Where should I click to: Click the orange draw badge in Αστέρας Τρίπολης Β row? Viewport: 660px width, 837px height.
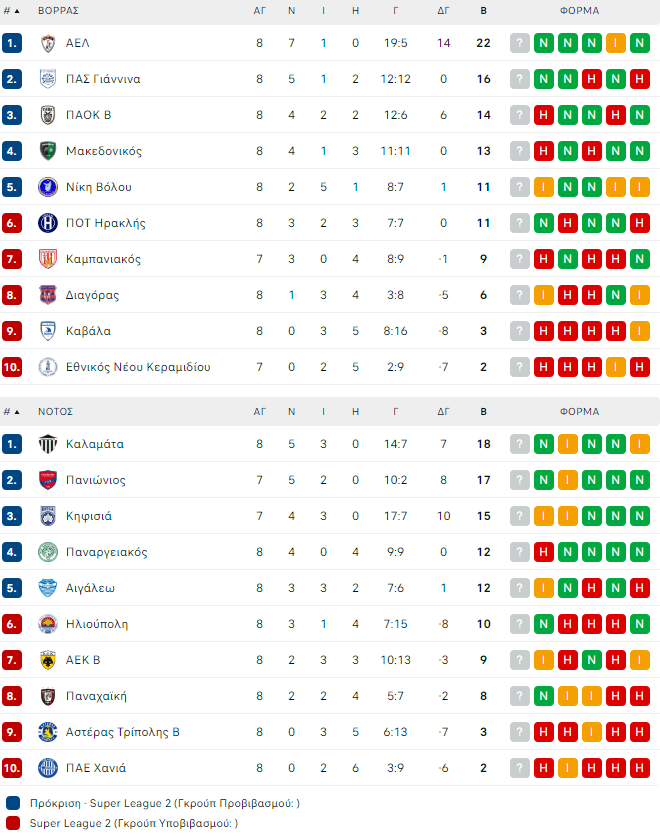pyautogui.click(x=591, y=732)
